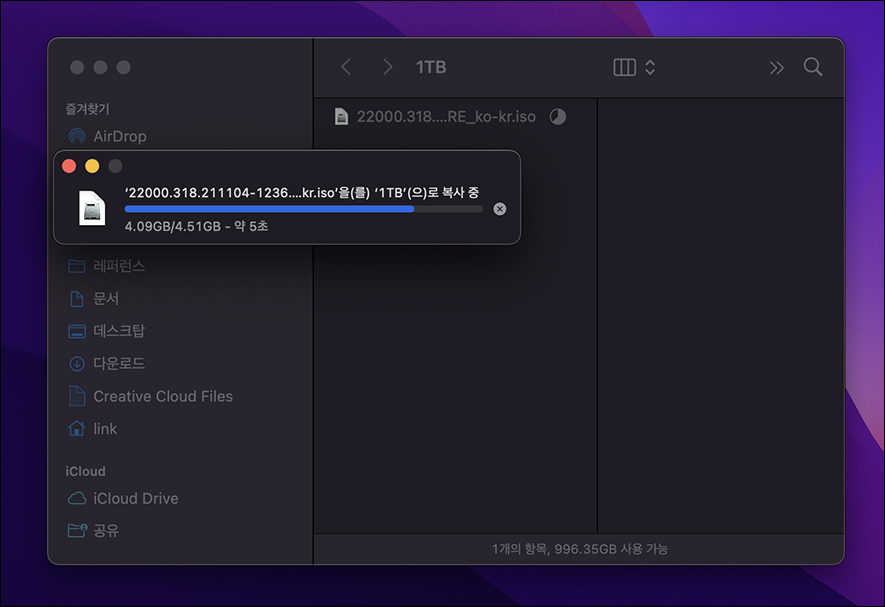Click the house icon beside link

[77, 429]
